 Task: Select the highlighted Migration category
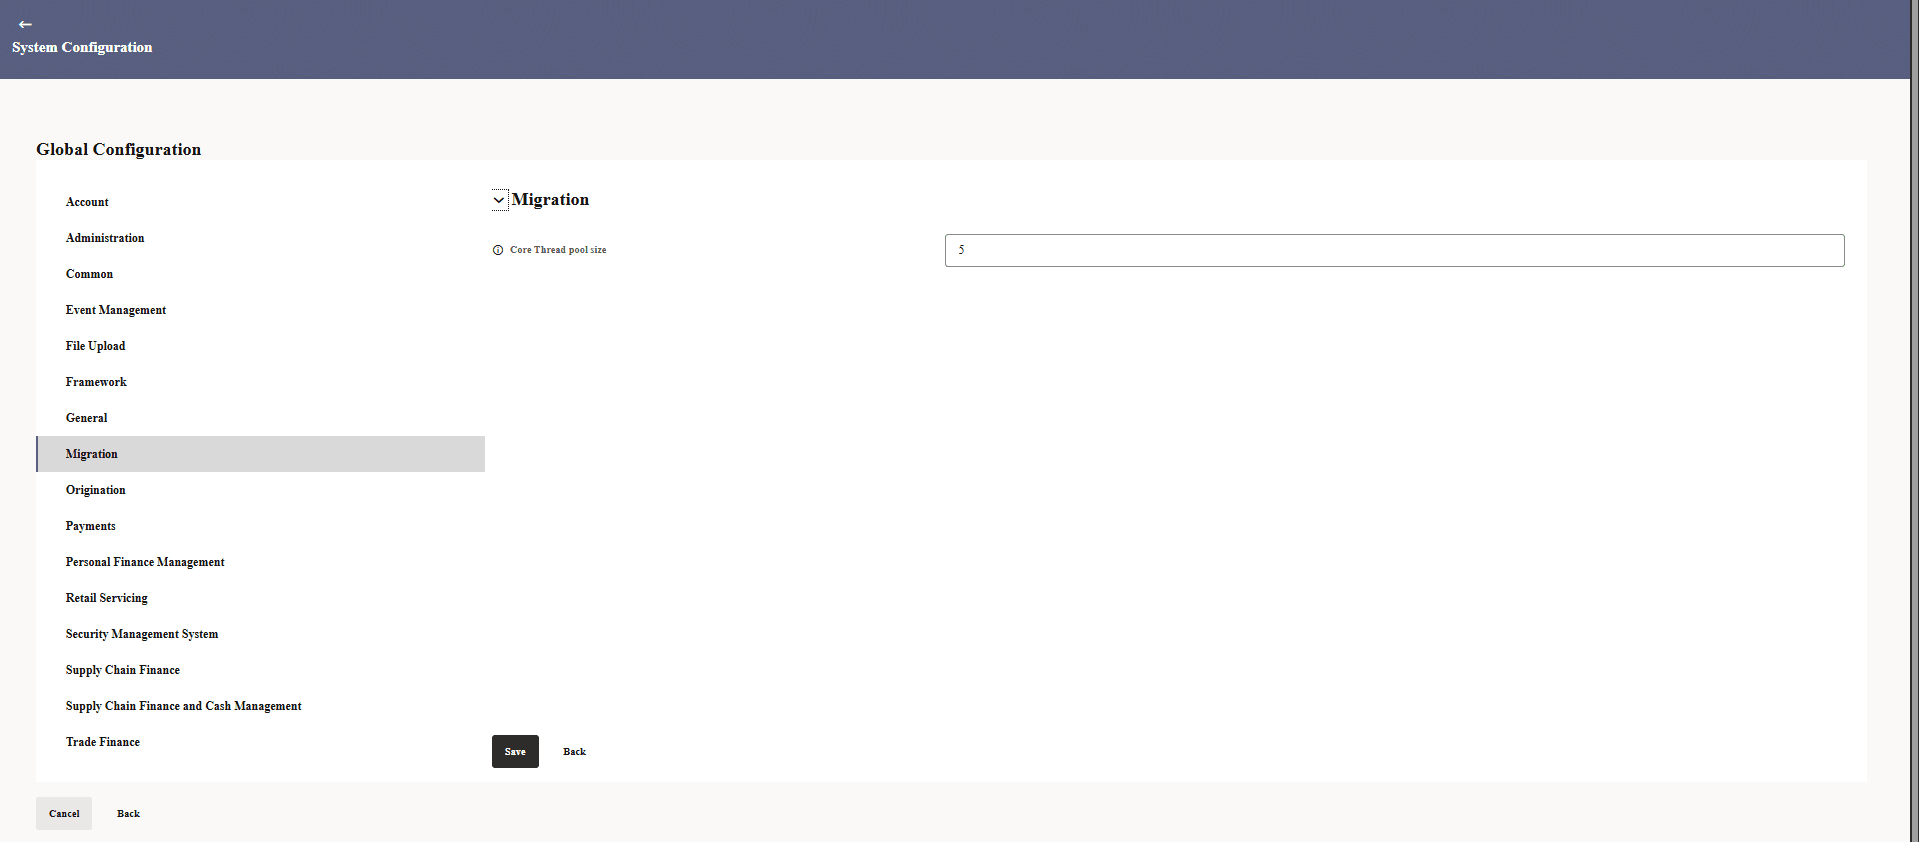(260, 454)
